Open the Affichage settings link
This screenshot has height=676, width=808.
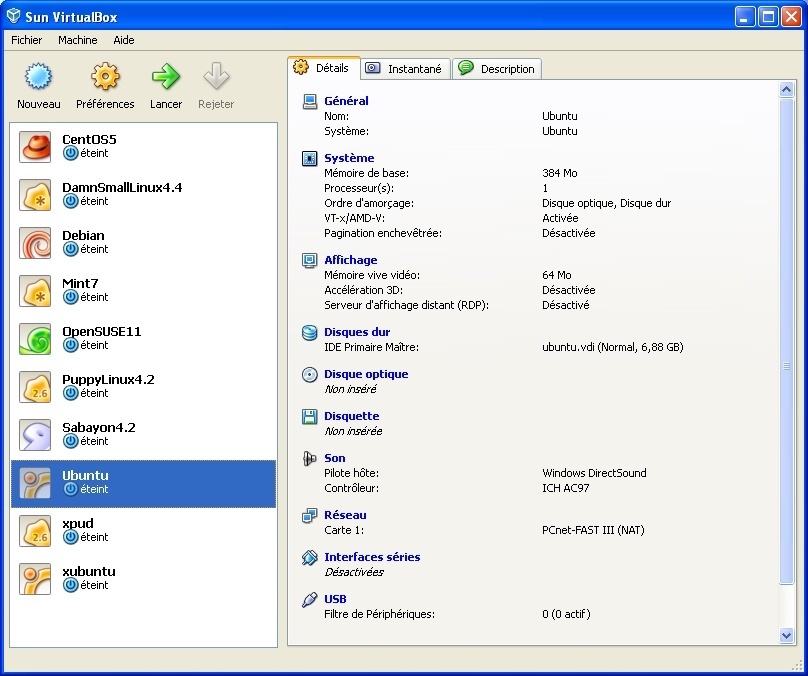pos(351,260)
